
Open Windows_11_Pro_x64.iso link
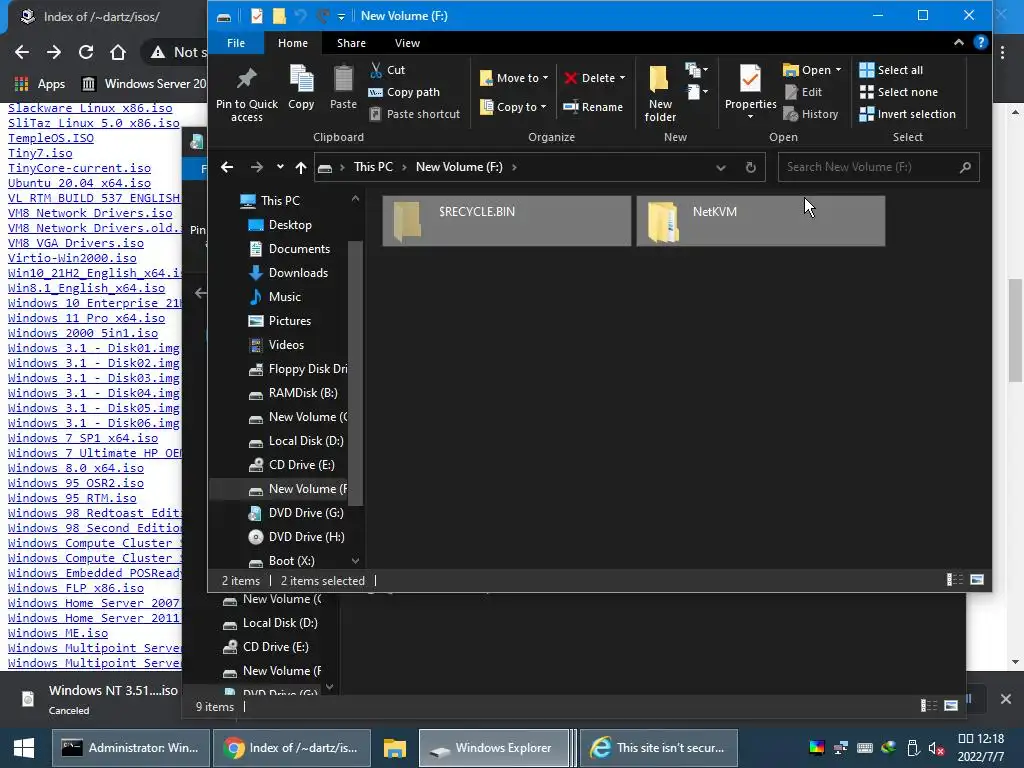86,318
